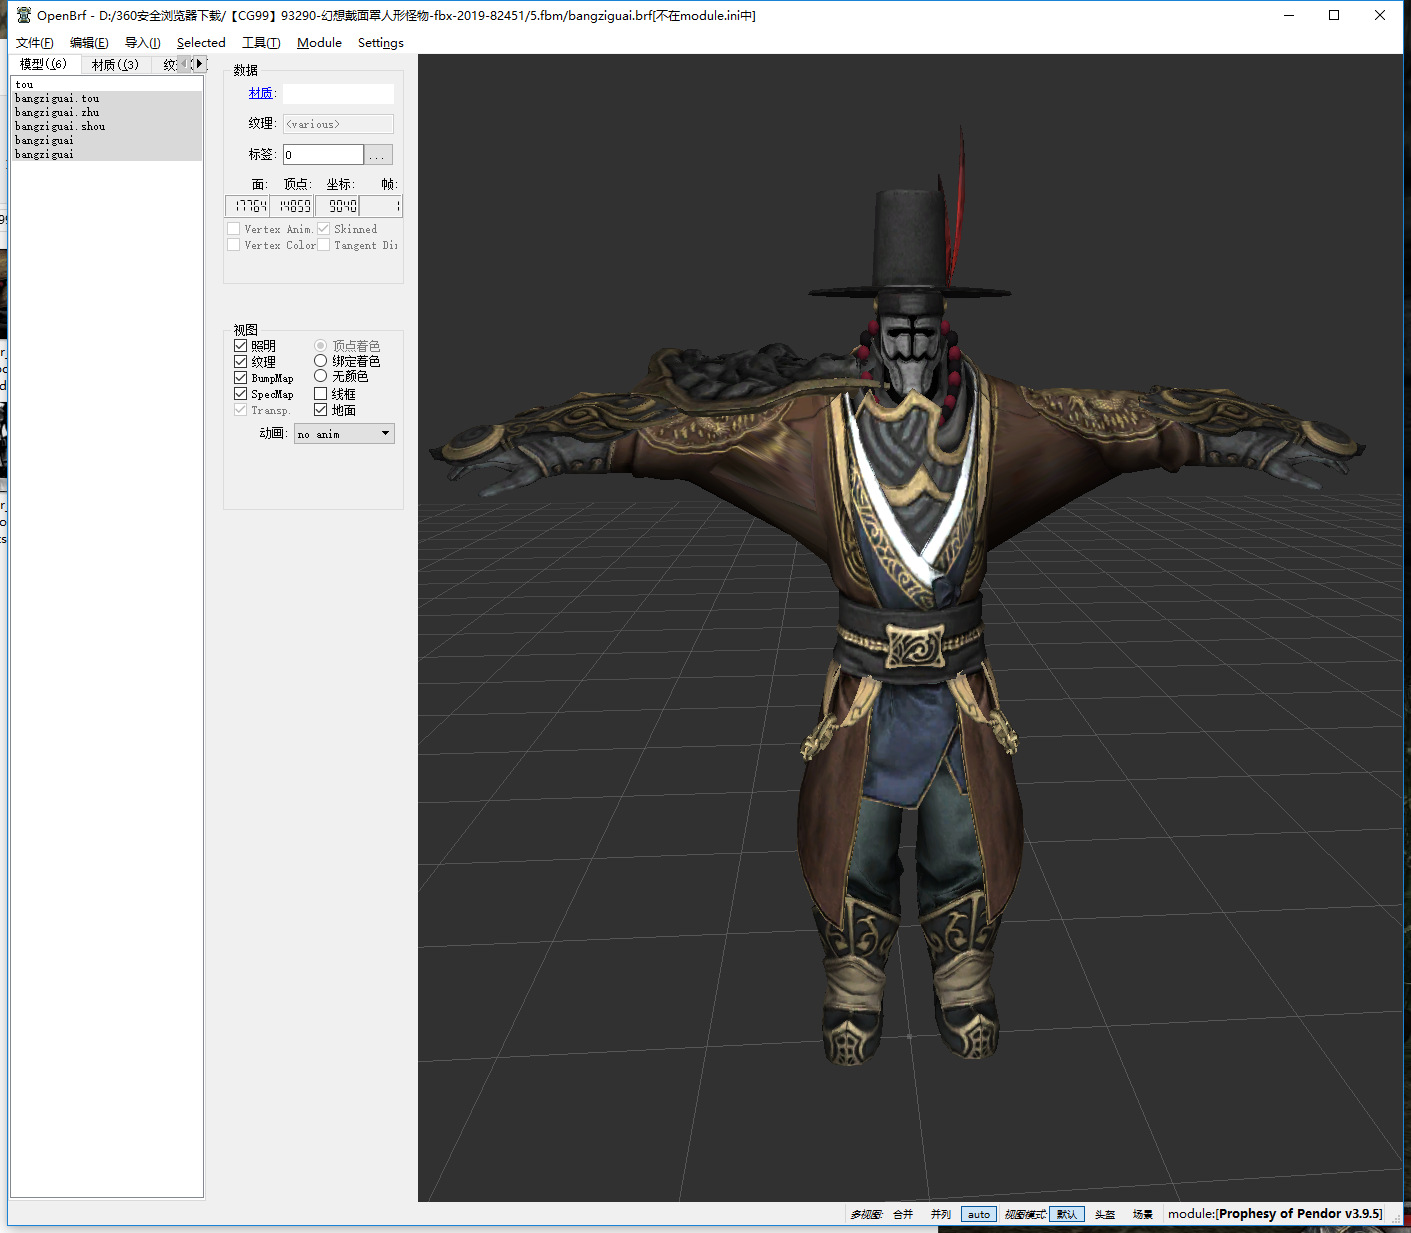Toggle the Transp. checkbox
The image size is (1411, 1233).
[241, 410]
